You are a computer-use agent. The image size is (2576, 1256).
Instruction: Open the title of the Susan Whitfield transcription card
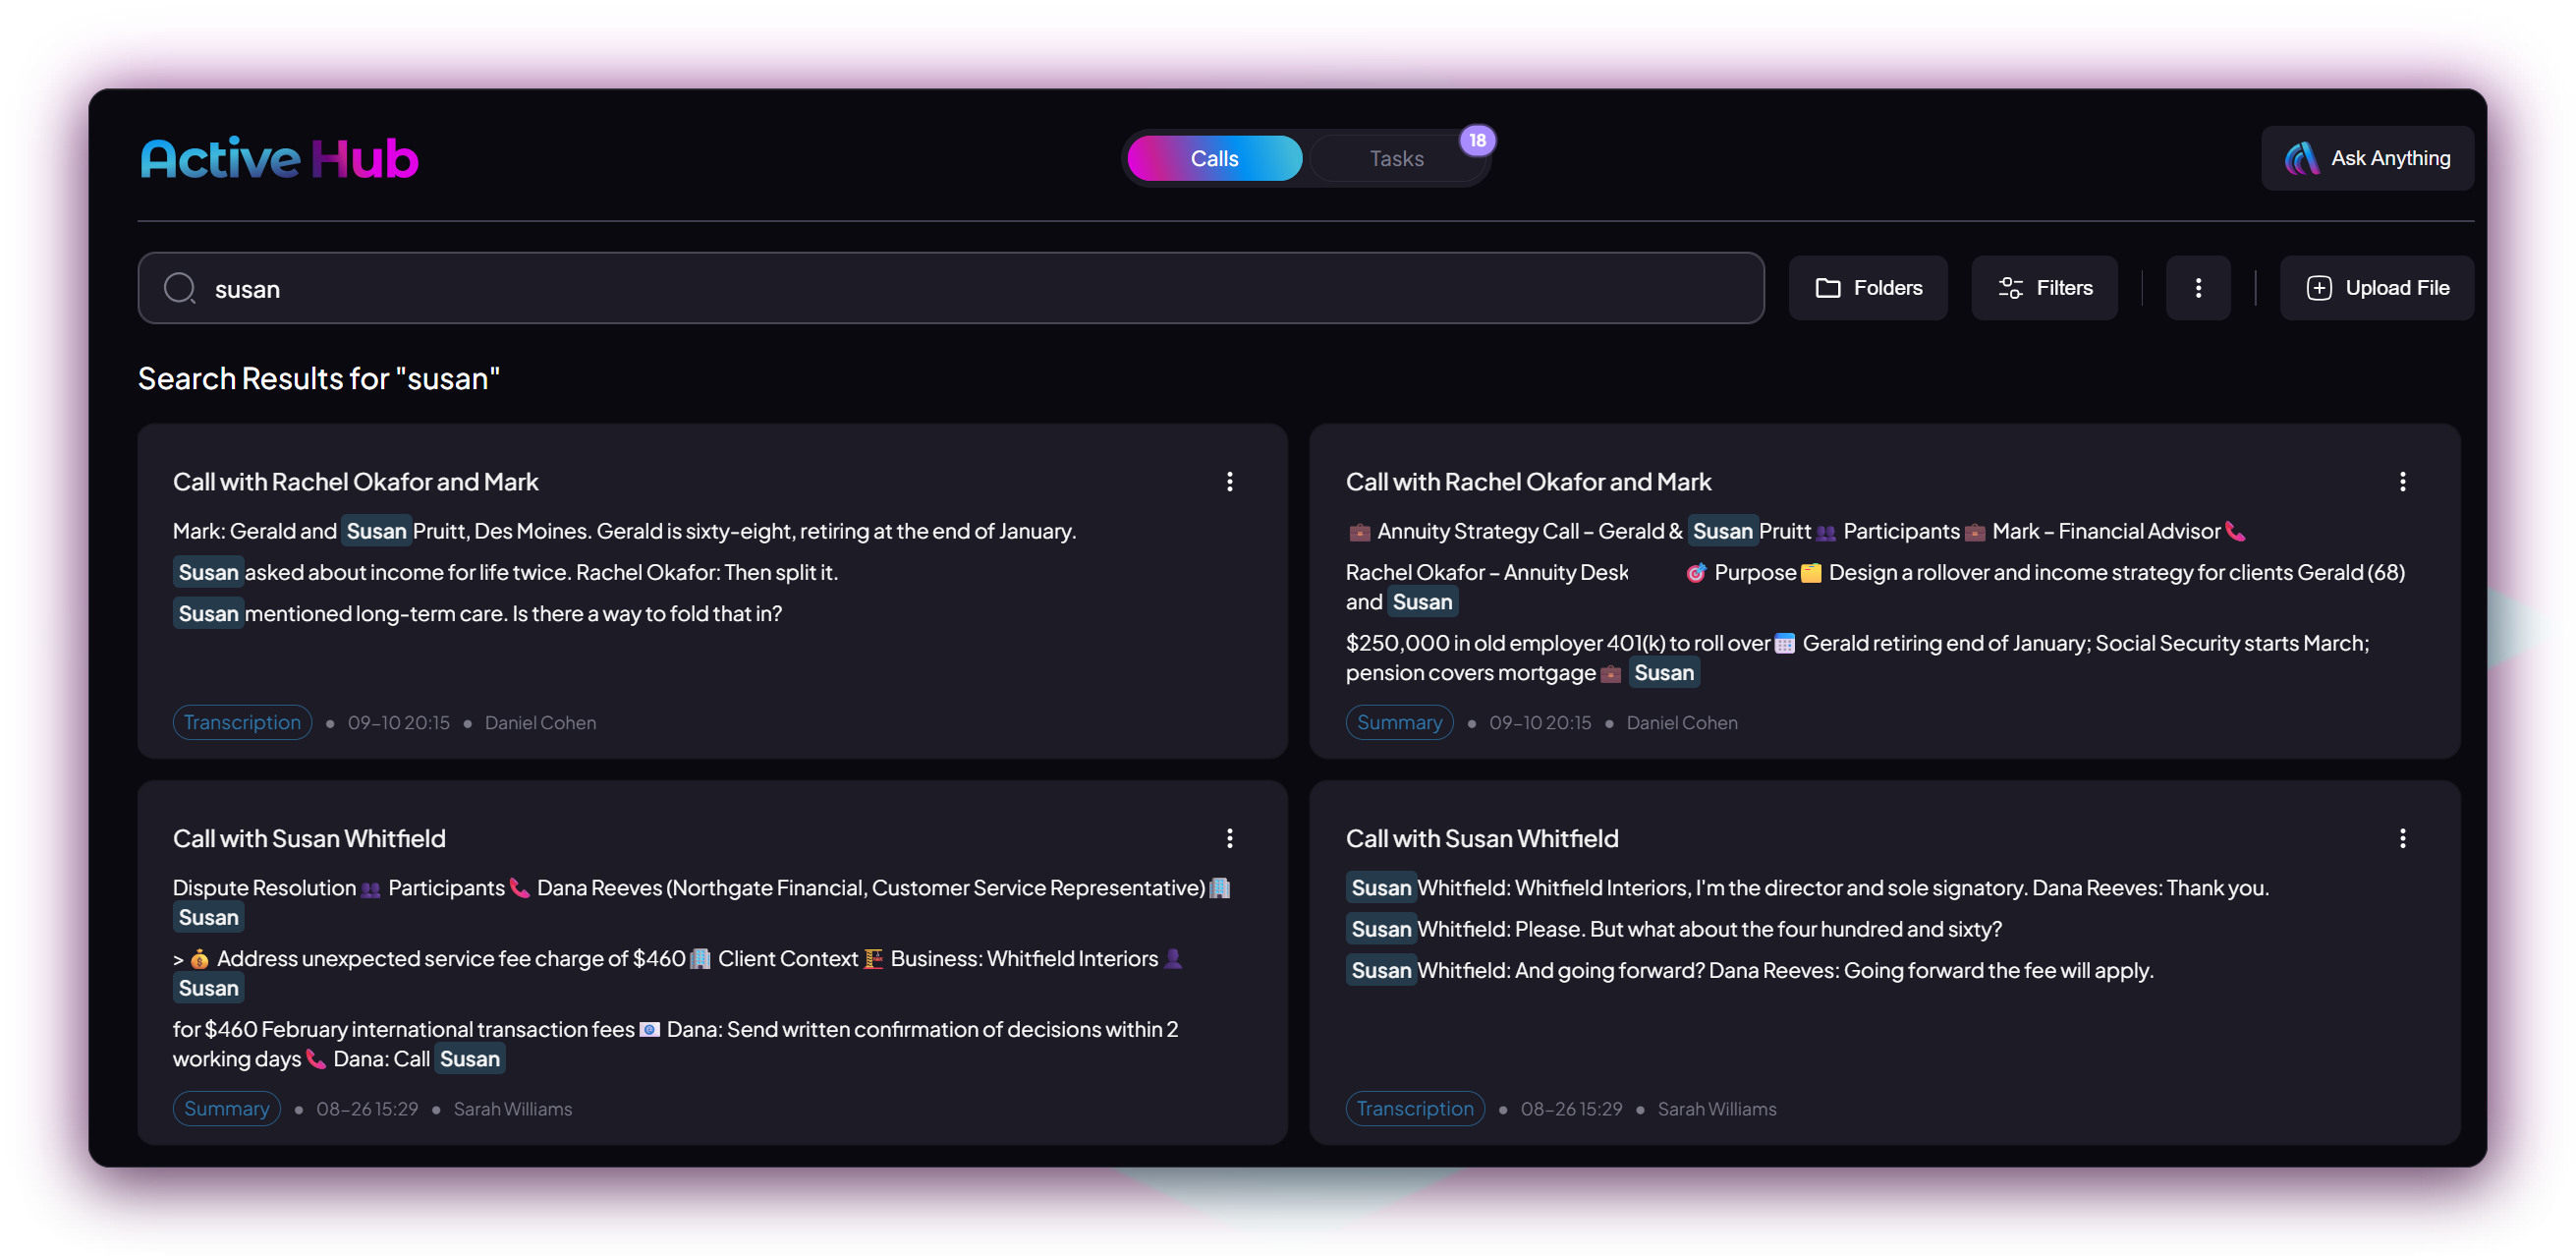tap(1482, 838)
